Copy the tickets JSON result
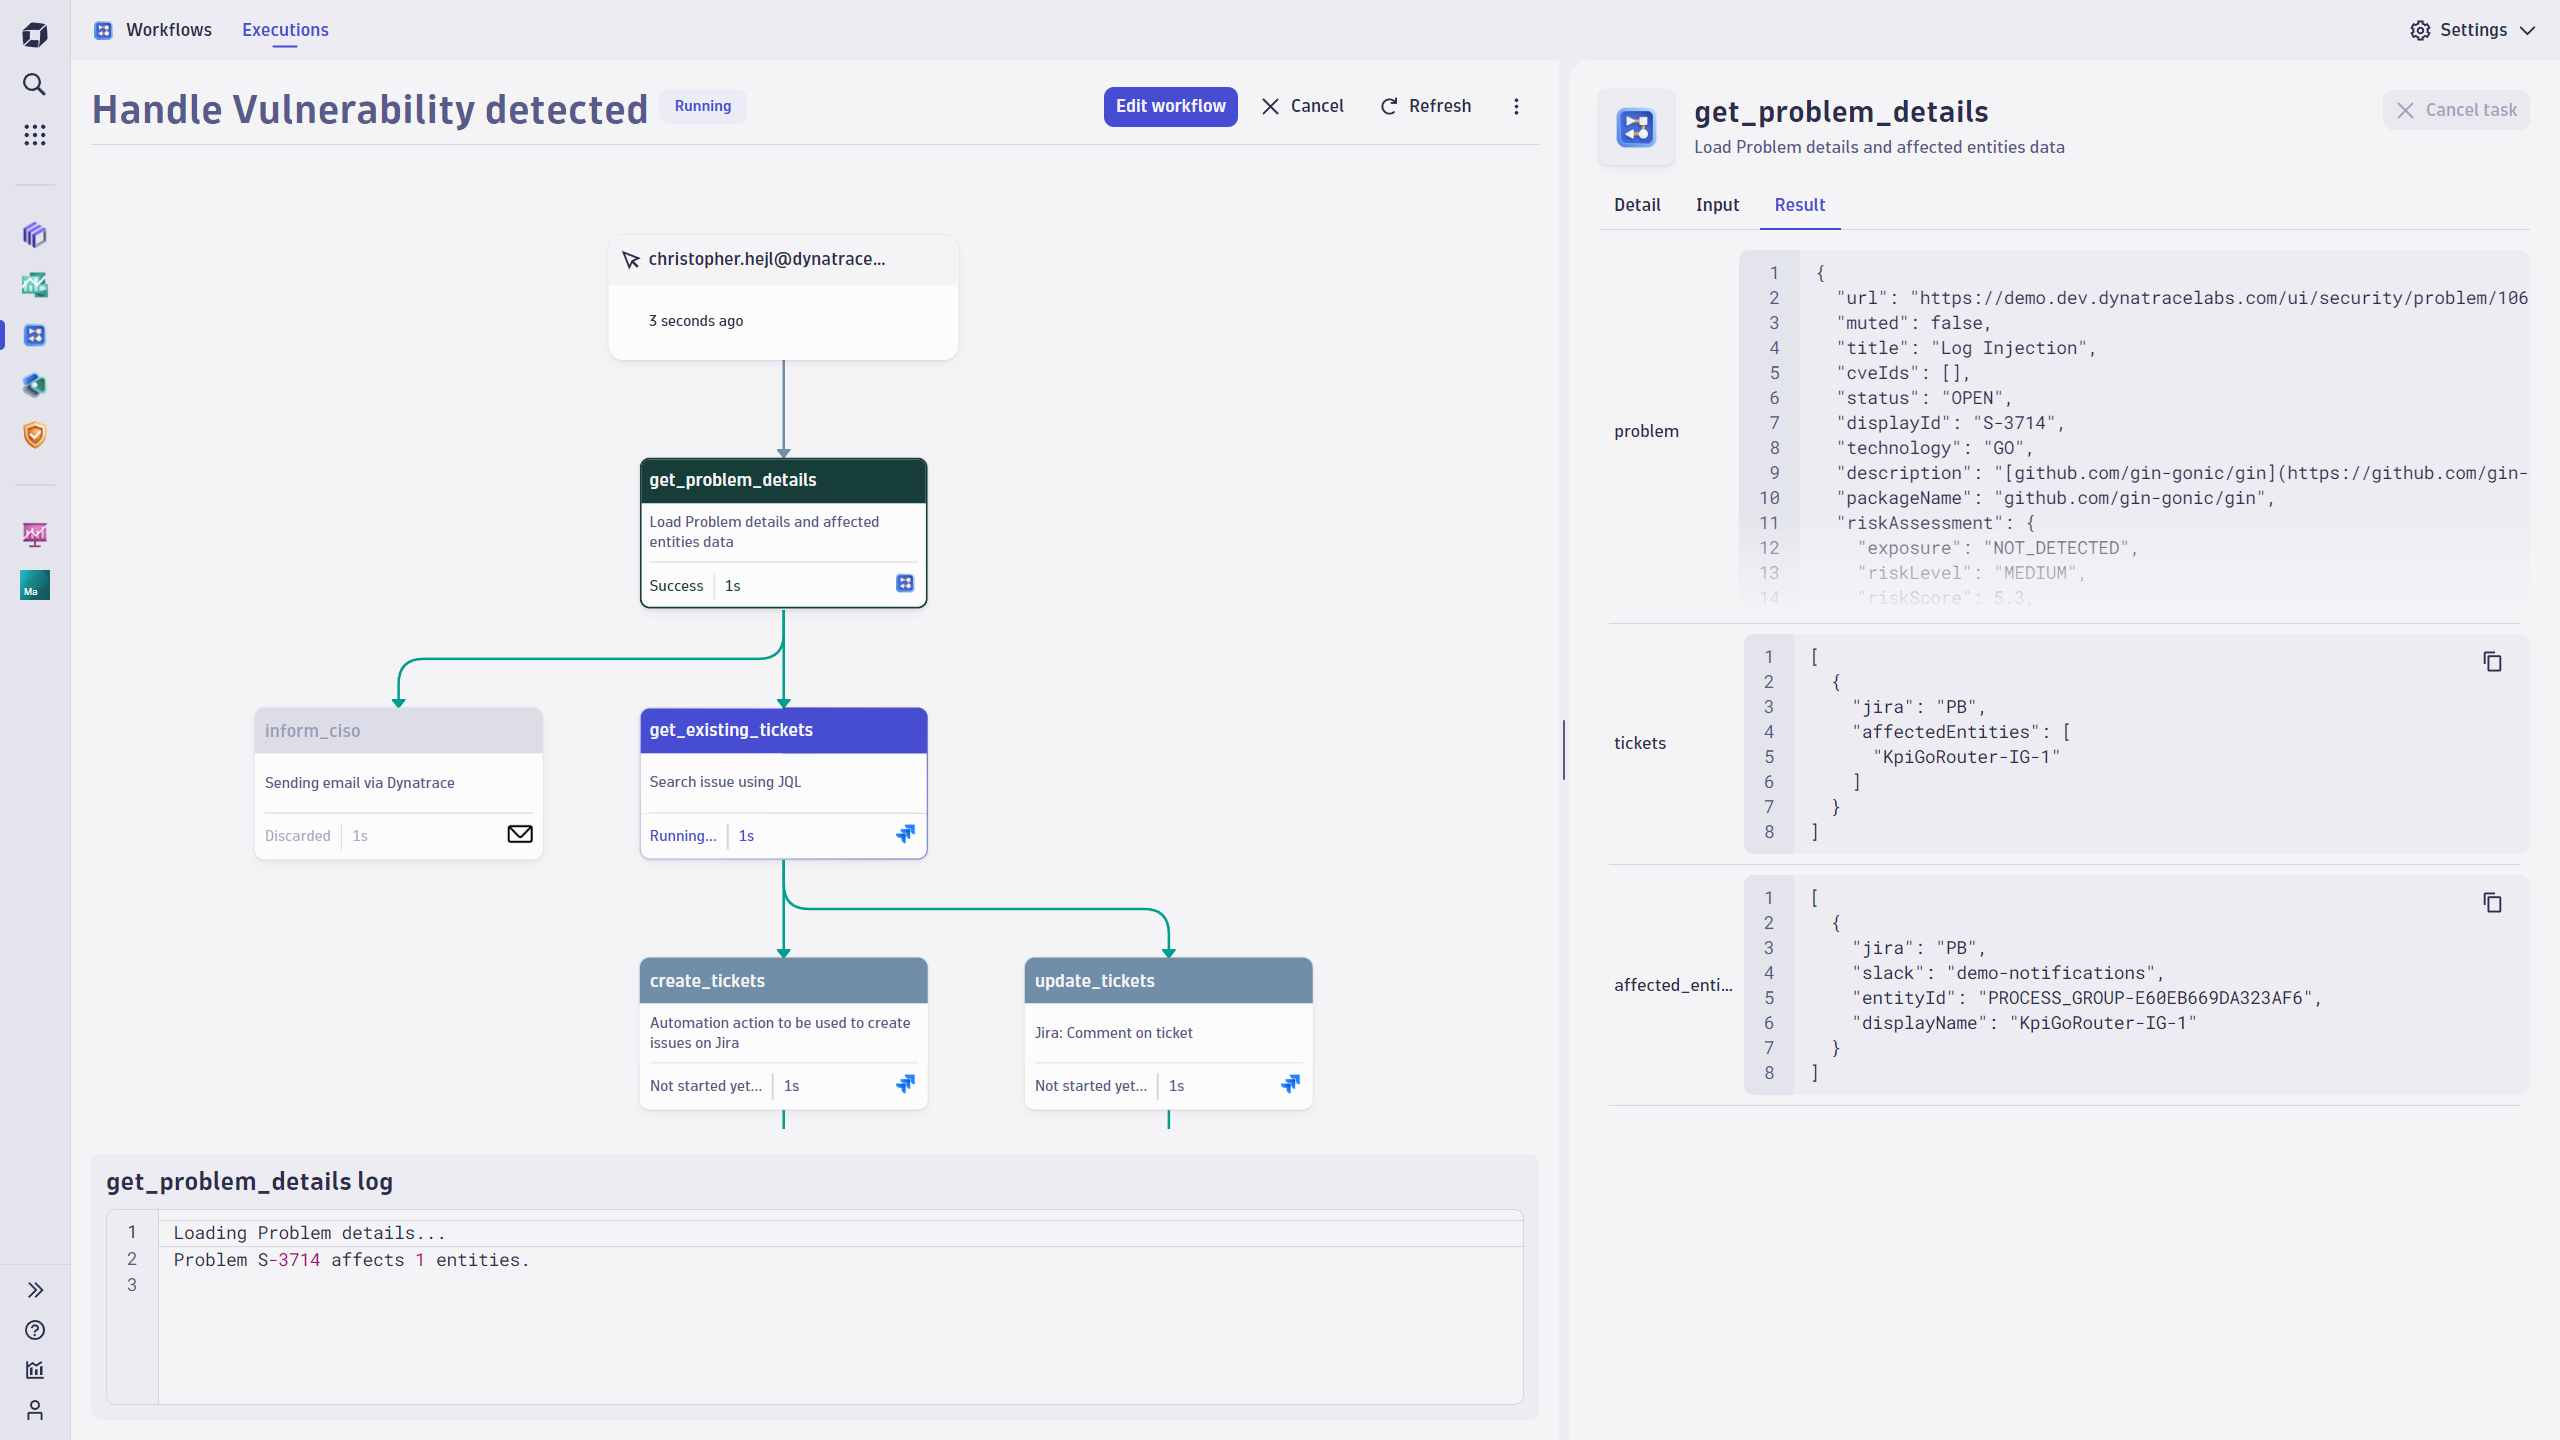This screenshot has width=2560, height=1440. pyautogui.click(x=2492, y=662)
